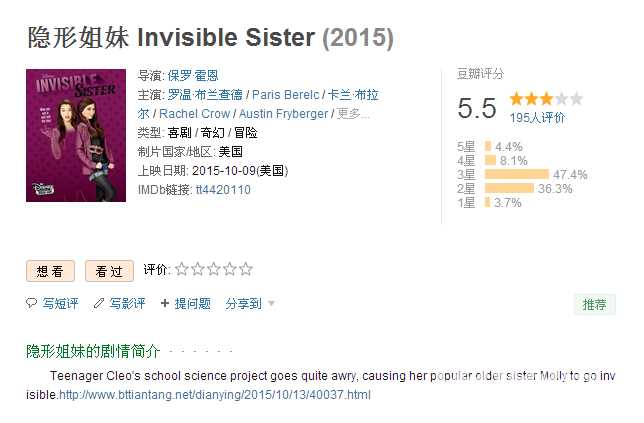The height and width of the screenshot is (423, 644).
Task: Open the bttiantang.net URL in synopsis
Action: pyautogui.click(x=215, y=395)
